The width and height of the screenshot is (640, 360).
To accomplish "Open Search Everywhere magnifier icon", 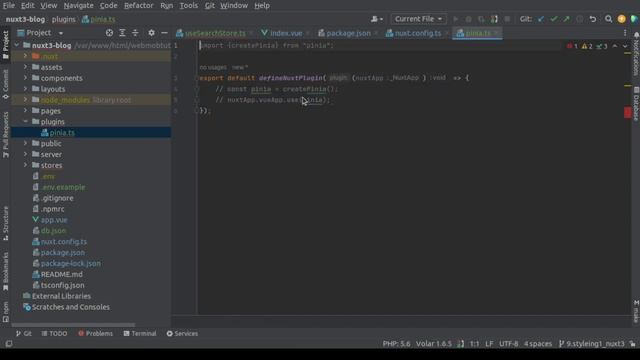I will pyautogui.click(x=609, y=19).
